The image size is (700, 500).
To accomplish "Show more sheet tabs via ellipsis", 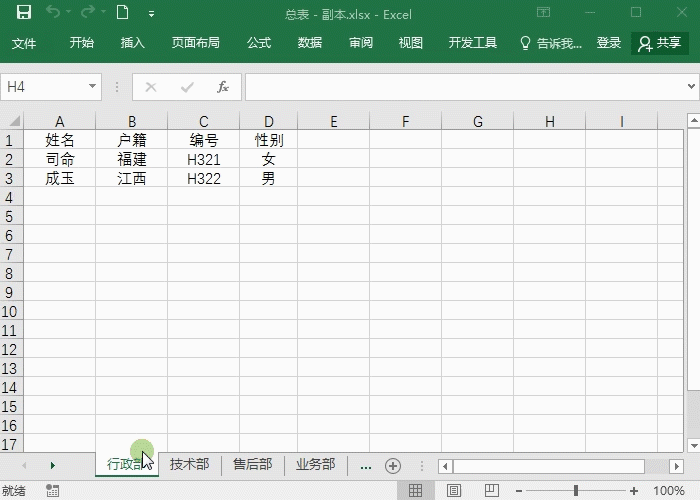I will pyautogui.click(x=366, y=467).
